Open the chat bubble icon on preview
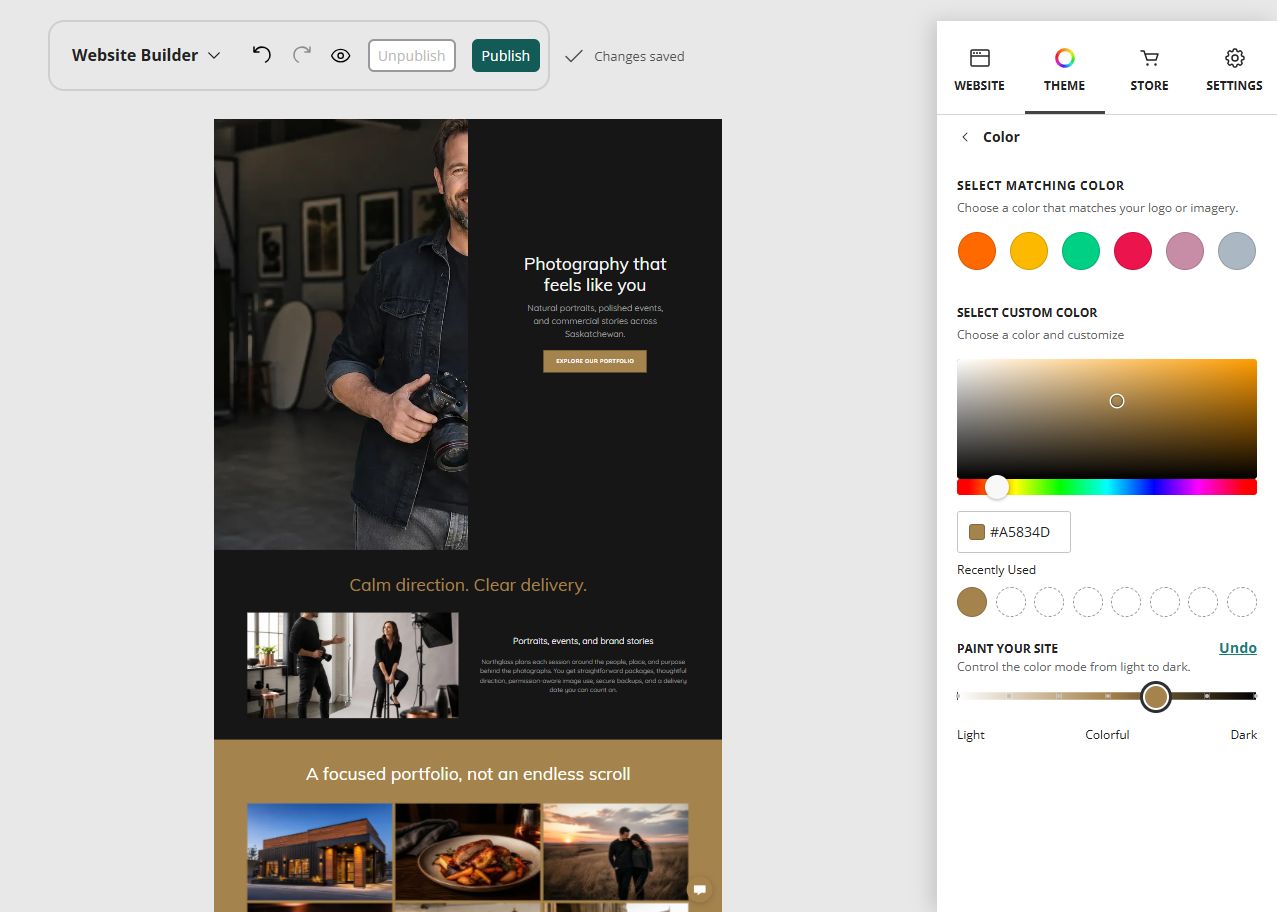This screenshot has width=1277, height=912. point(700,889)
